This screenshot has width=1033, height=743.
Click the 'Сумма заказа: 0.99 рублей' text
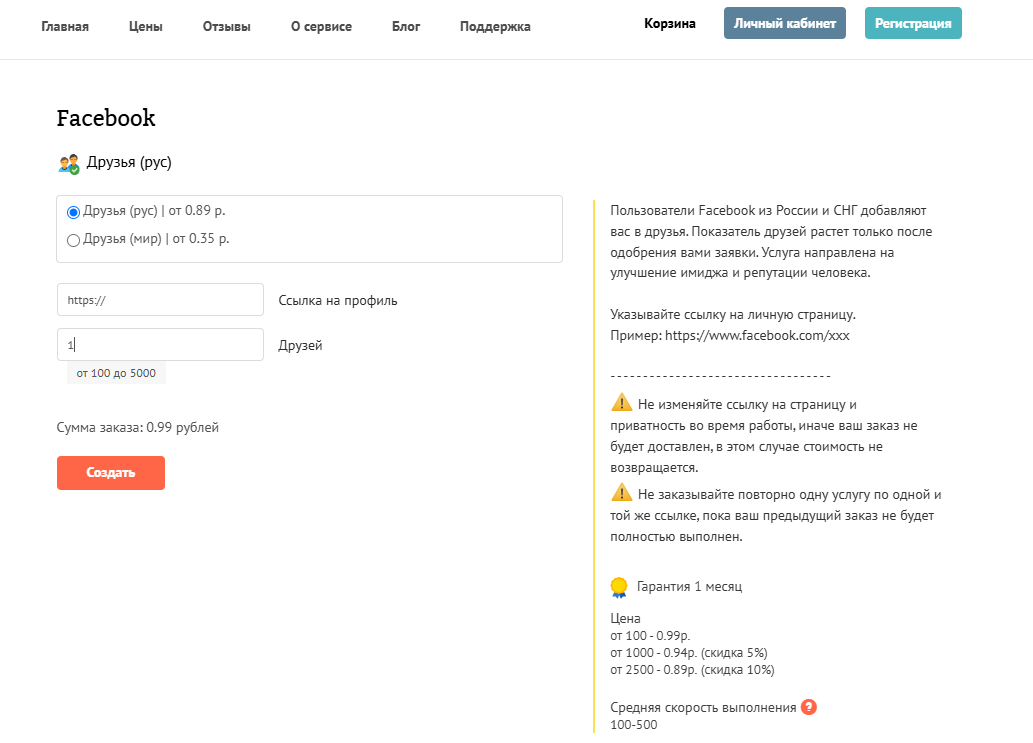(x=138, y=427)
